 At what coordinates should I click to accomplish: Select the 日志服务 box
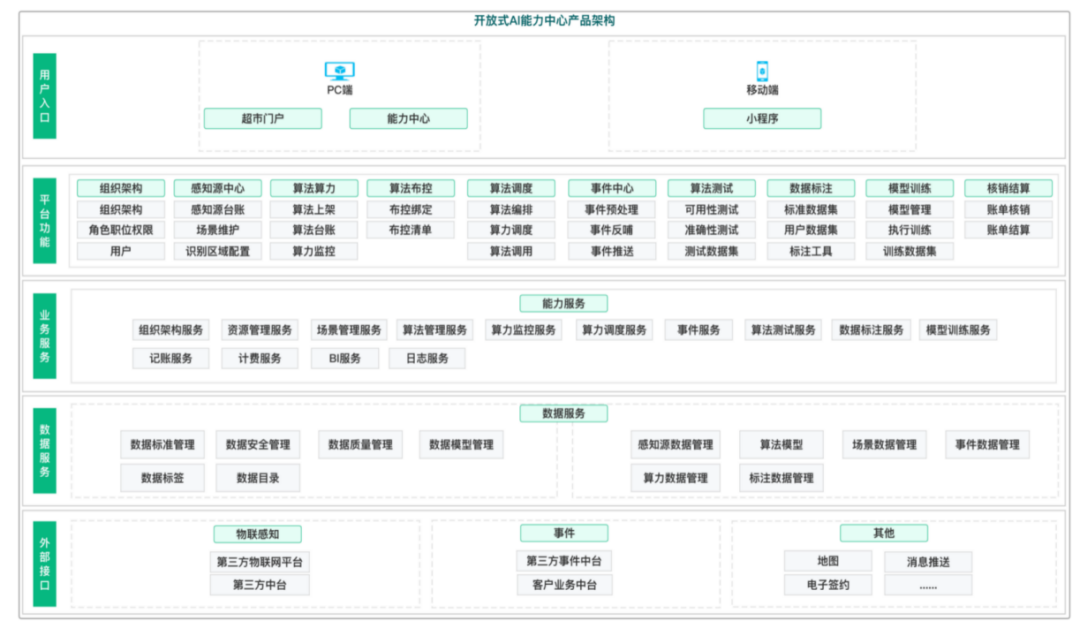pyautogui.click(x=427, y=358)
